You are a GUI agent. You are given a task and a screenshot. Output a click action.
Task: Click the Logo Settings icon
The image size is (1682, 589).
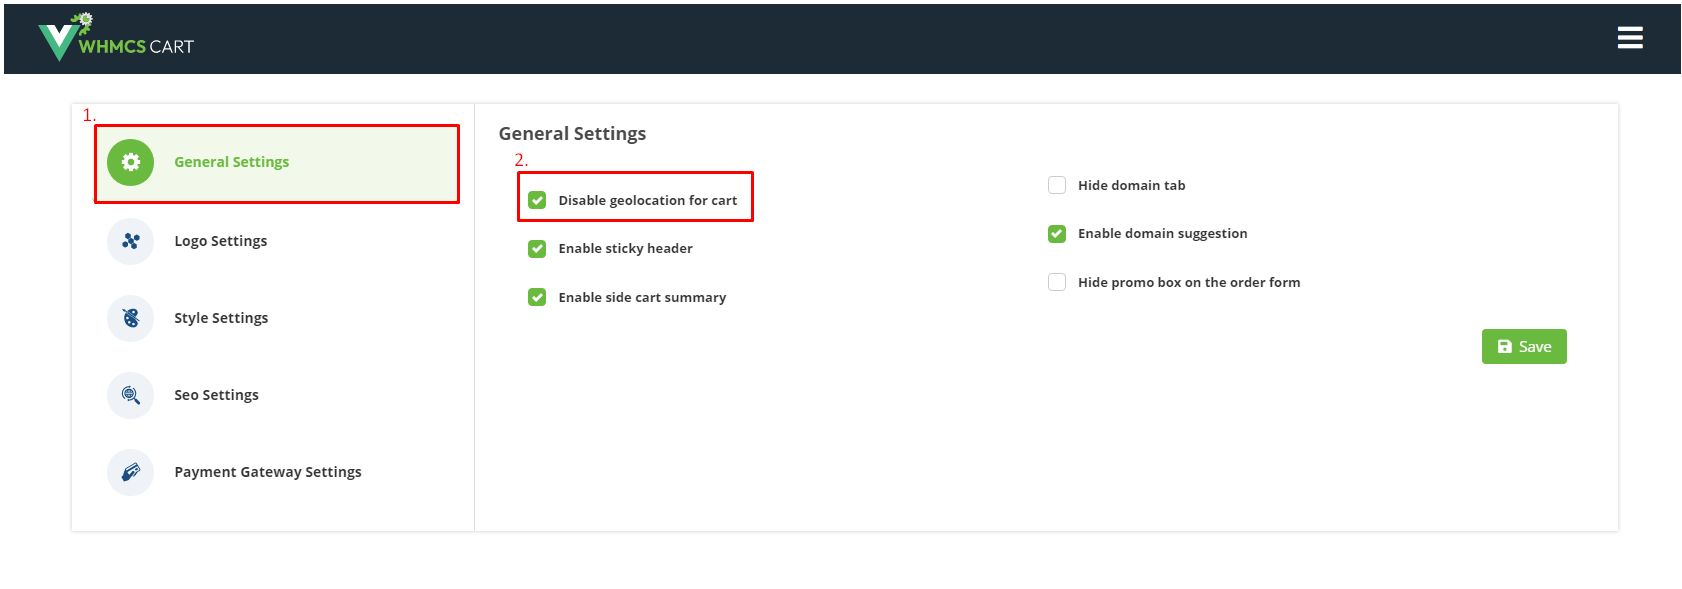click(x=131, y=241)
